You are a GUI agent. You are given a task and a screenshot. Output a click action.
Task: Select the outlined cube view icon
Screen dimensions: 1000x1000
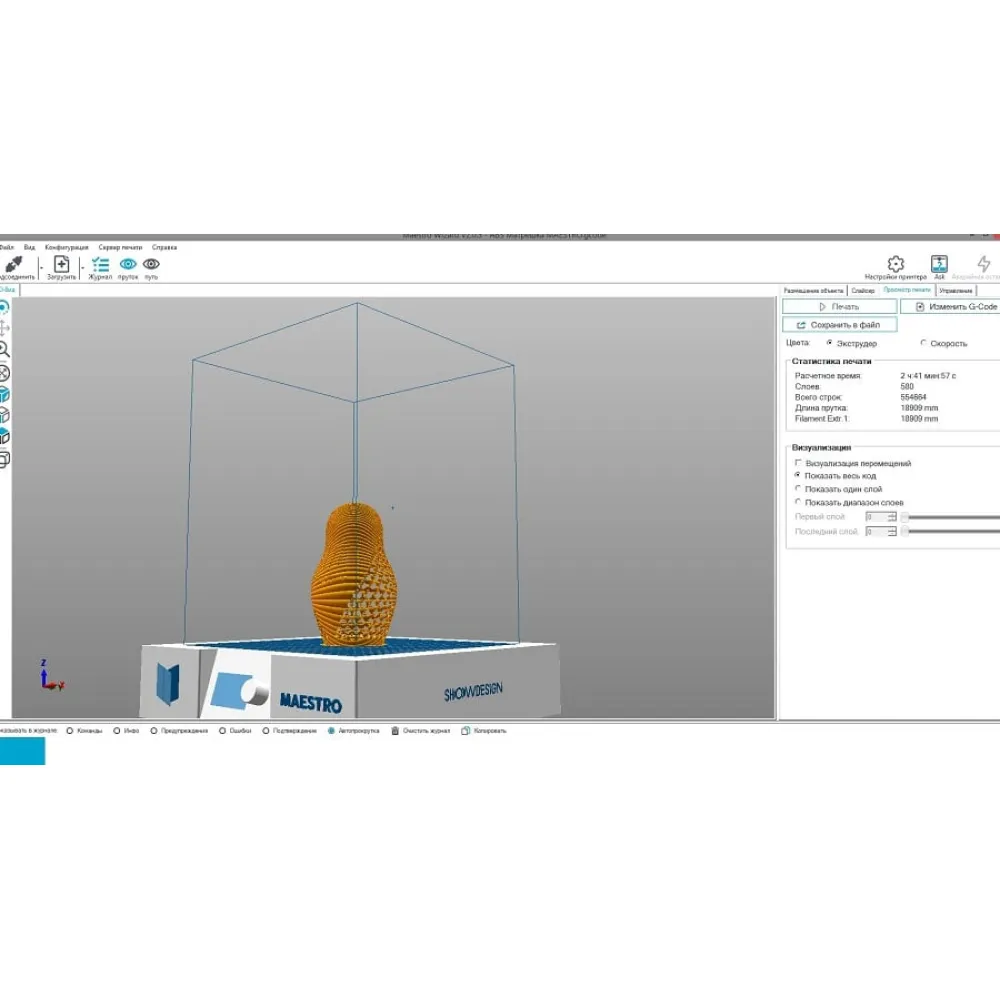coord(4,415)
